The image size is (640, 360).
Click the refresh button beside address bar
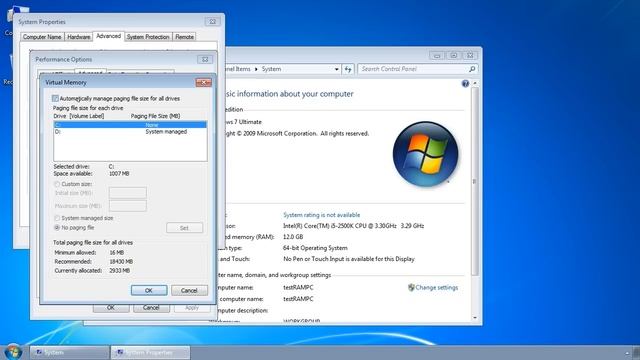pyautogui.click(x=348, y=69)
